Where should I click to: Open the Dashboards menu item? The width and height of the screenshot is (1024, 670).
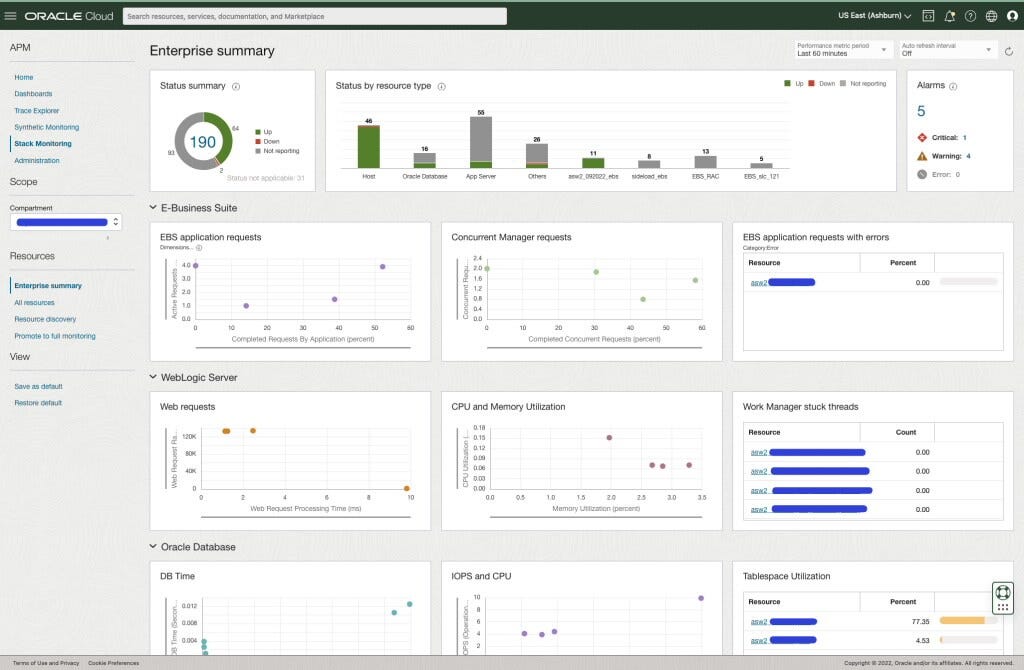tap(36, 94)
